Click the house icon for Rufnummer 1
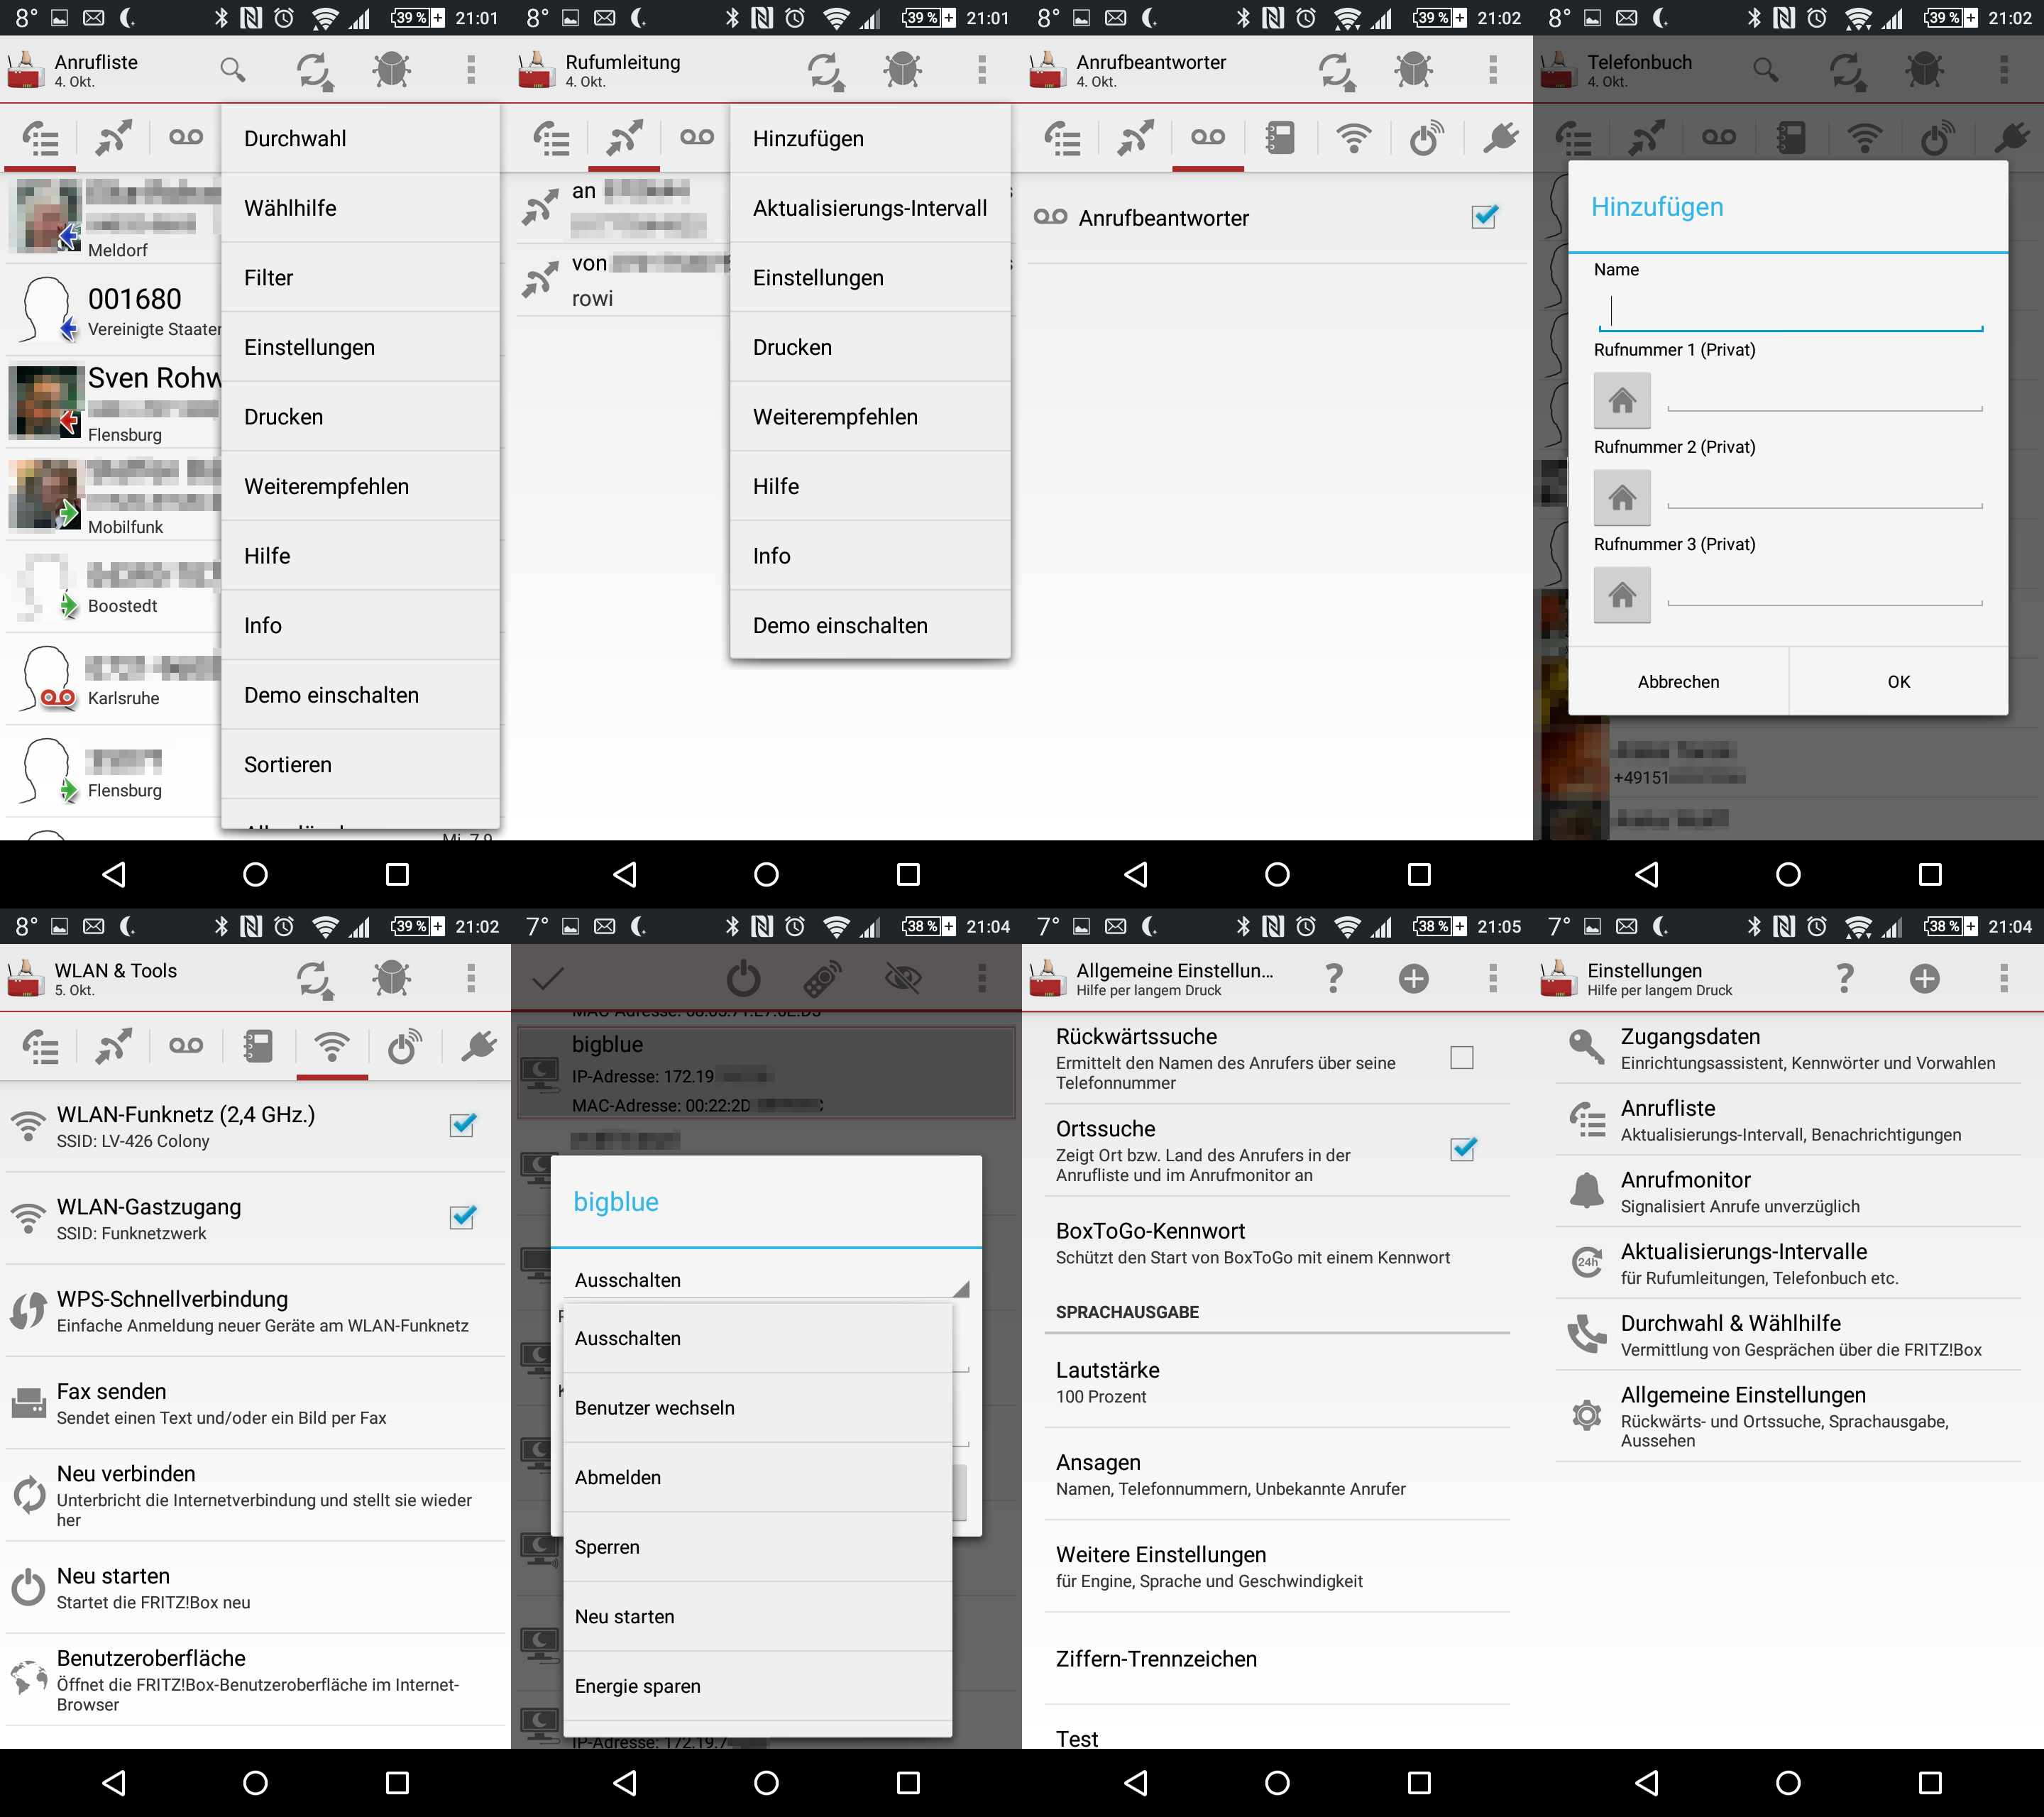 [x=1622, y=401]
